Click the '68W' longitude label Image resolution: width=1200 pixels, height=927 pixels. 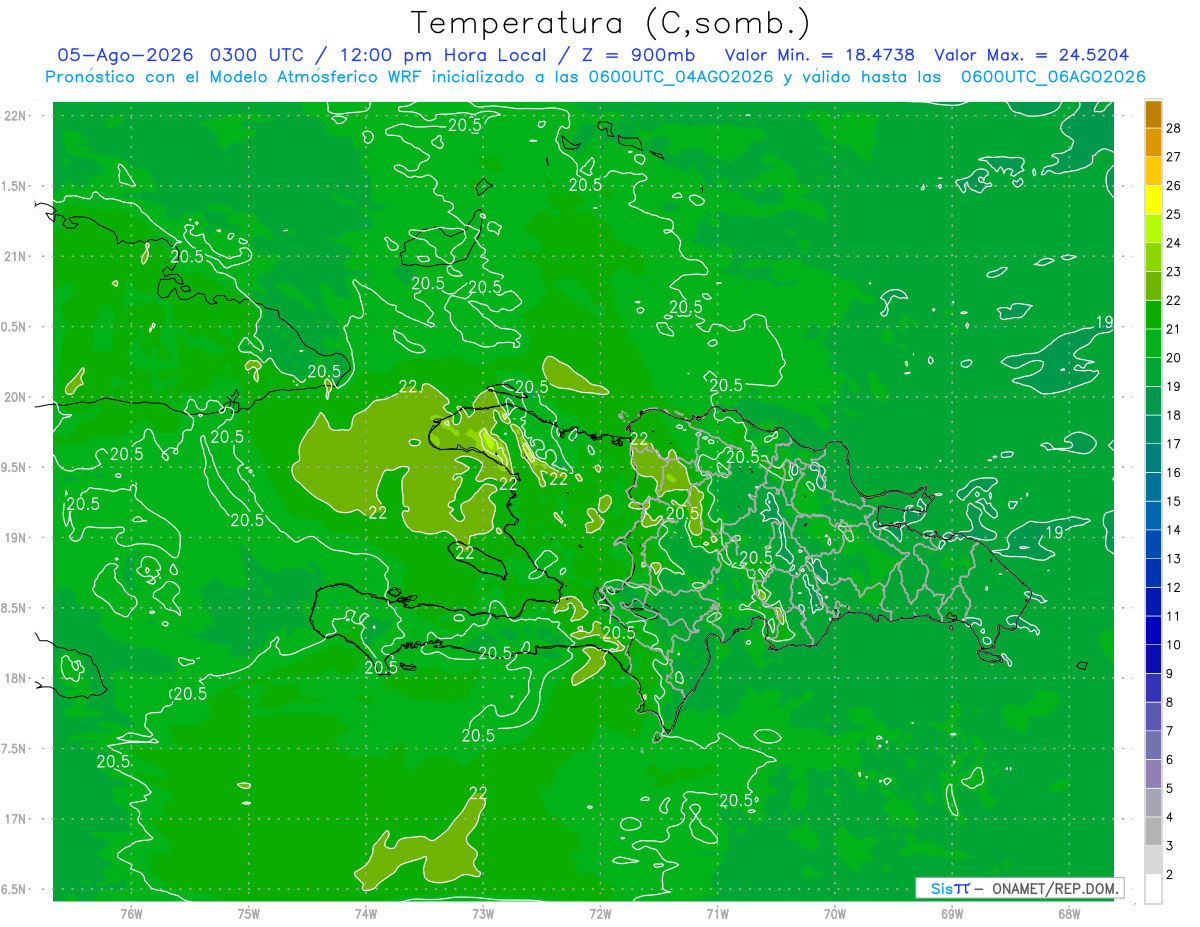pos(1069,914)
